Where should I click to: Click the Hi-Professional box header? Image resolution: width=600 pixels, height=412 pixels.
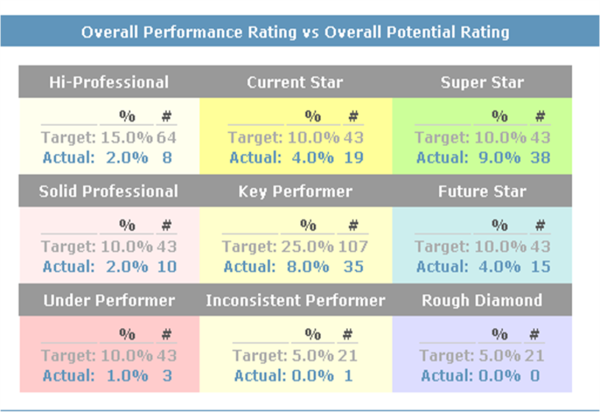coord(109,82)
